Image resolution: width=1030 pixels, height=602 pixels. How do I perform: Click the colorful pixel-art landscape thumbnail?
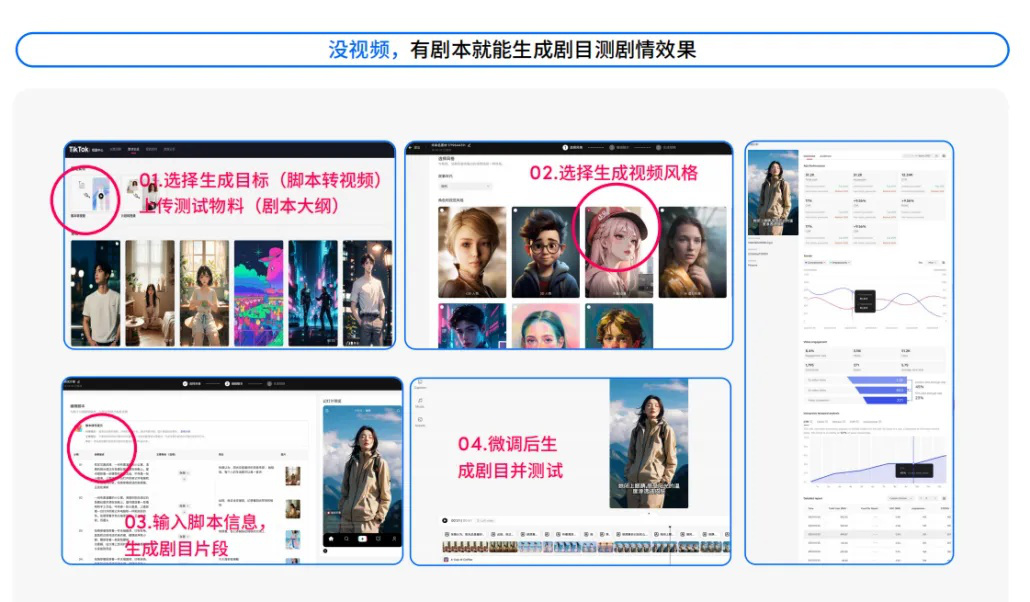pos(258,292)
